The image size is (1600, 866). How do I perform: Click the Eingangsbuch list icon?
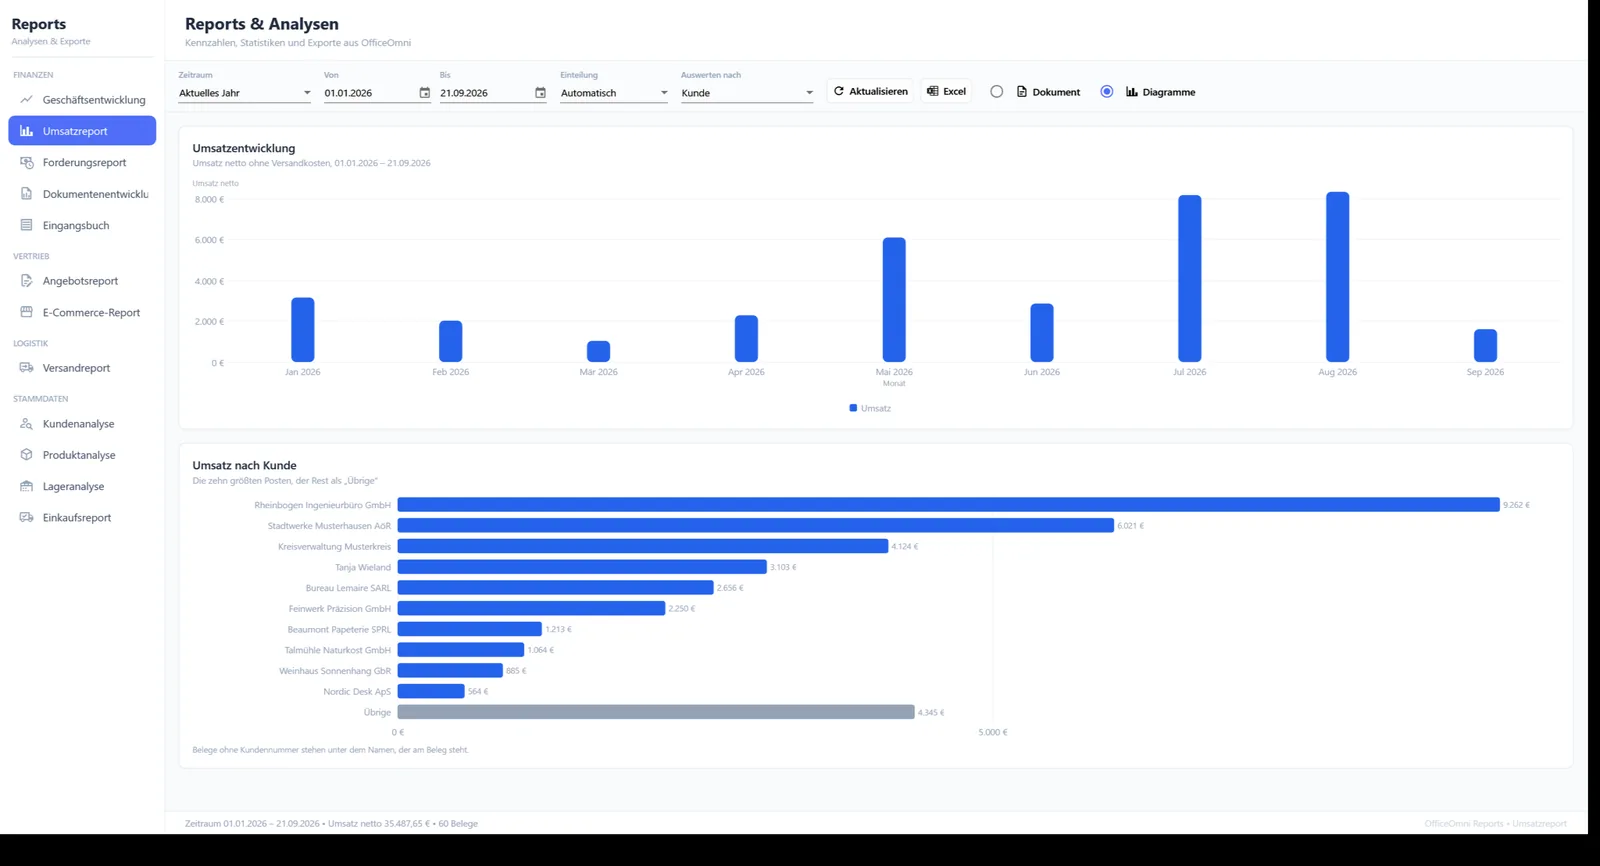coord(26,225)
